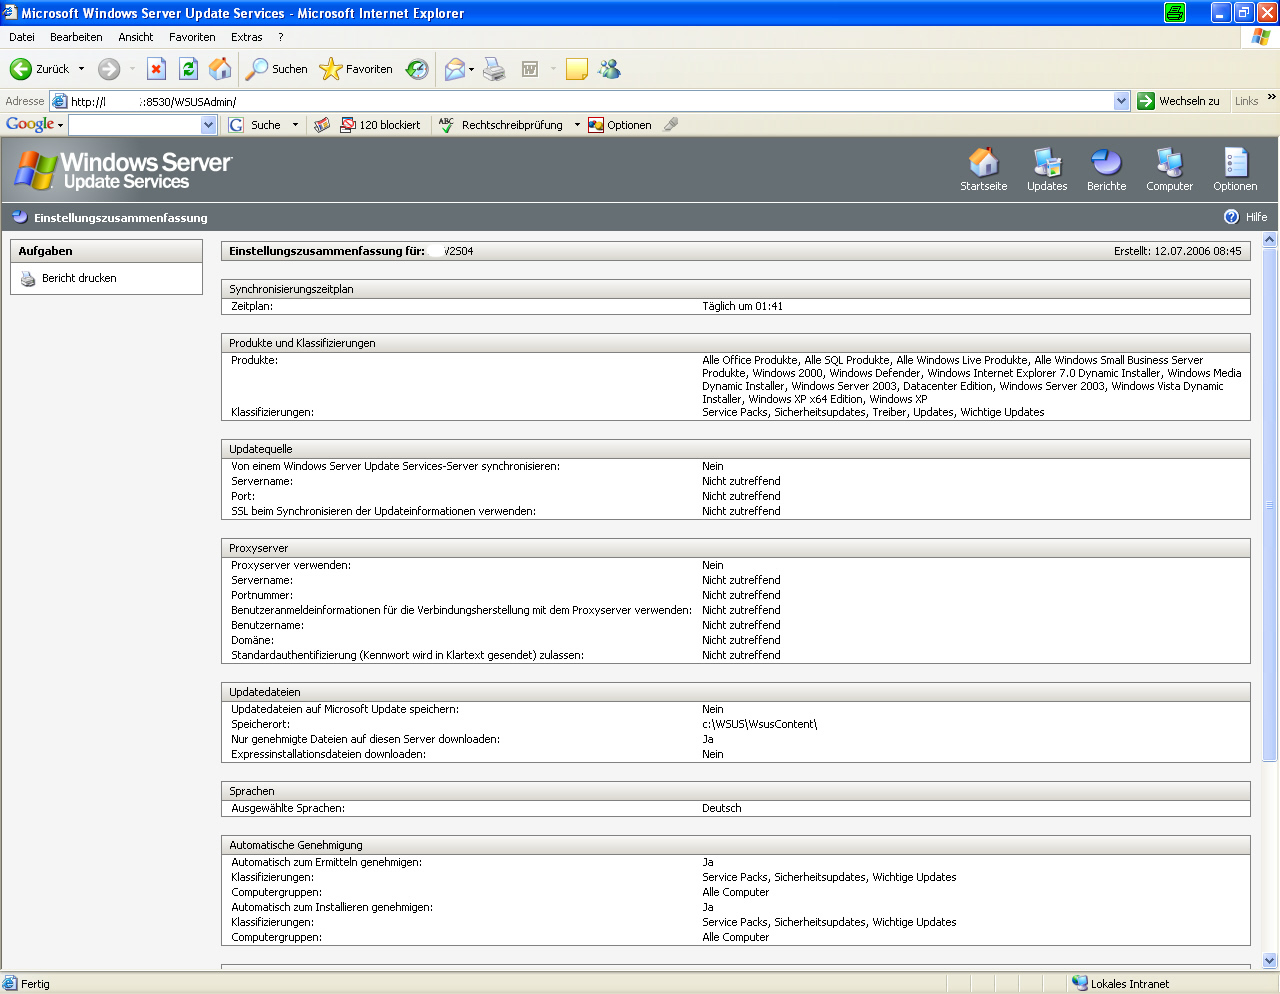Viewport: 1280px width, 994px height.
Task: Click the 'Täglich um 01:41' schedule value
Action: (742, 306)
